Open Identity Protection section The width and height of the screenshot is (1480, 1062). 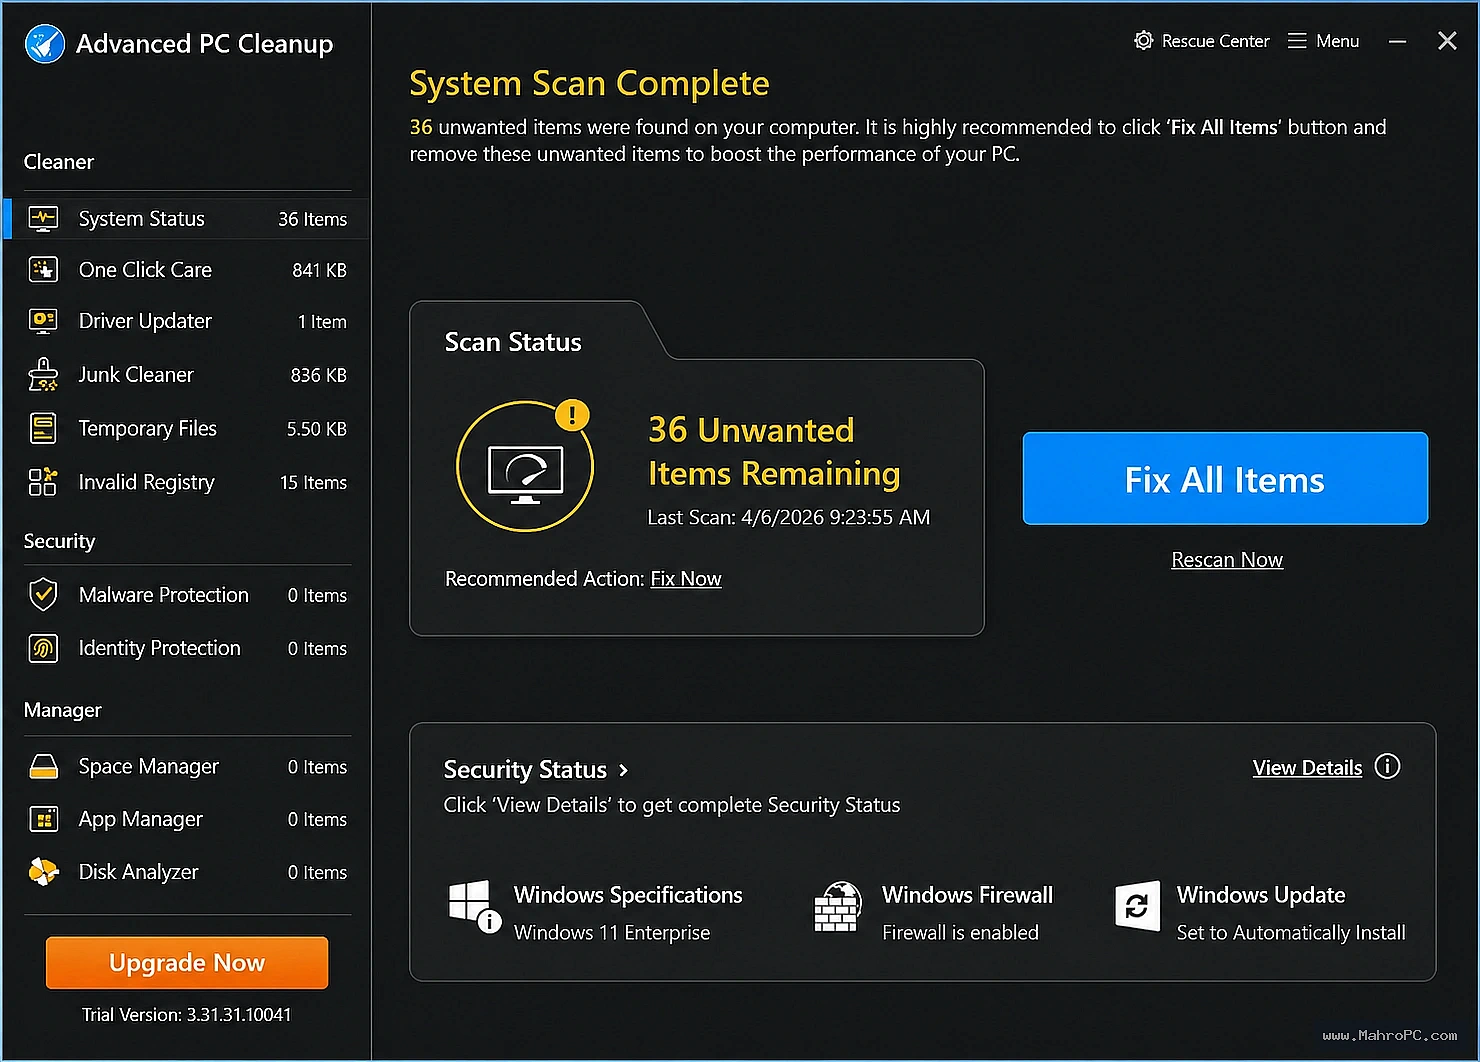pyautogui.click(x=187, y=649)
